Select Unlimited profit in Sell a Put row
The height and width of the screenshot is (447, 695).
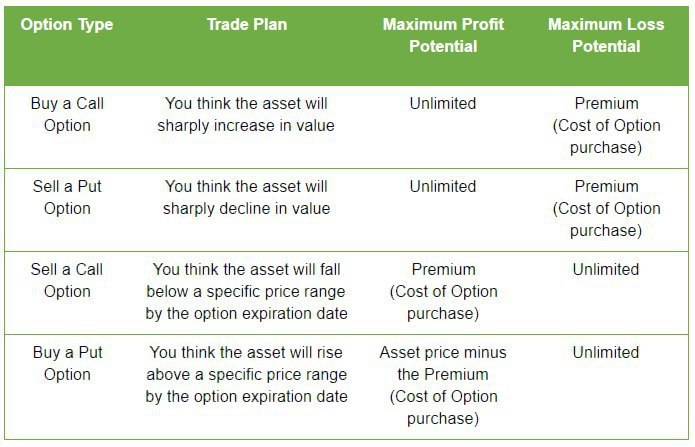443,186
